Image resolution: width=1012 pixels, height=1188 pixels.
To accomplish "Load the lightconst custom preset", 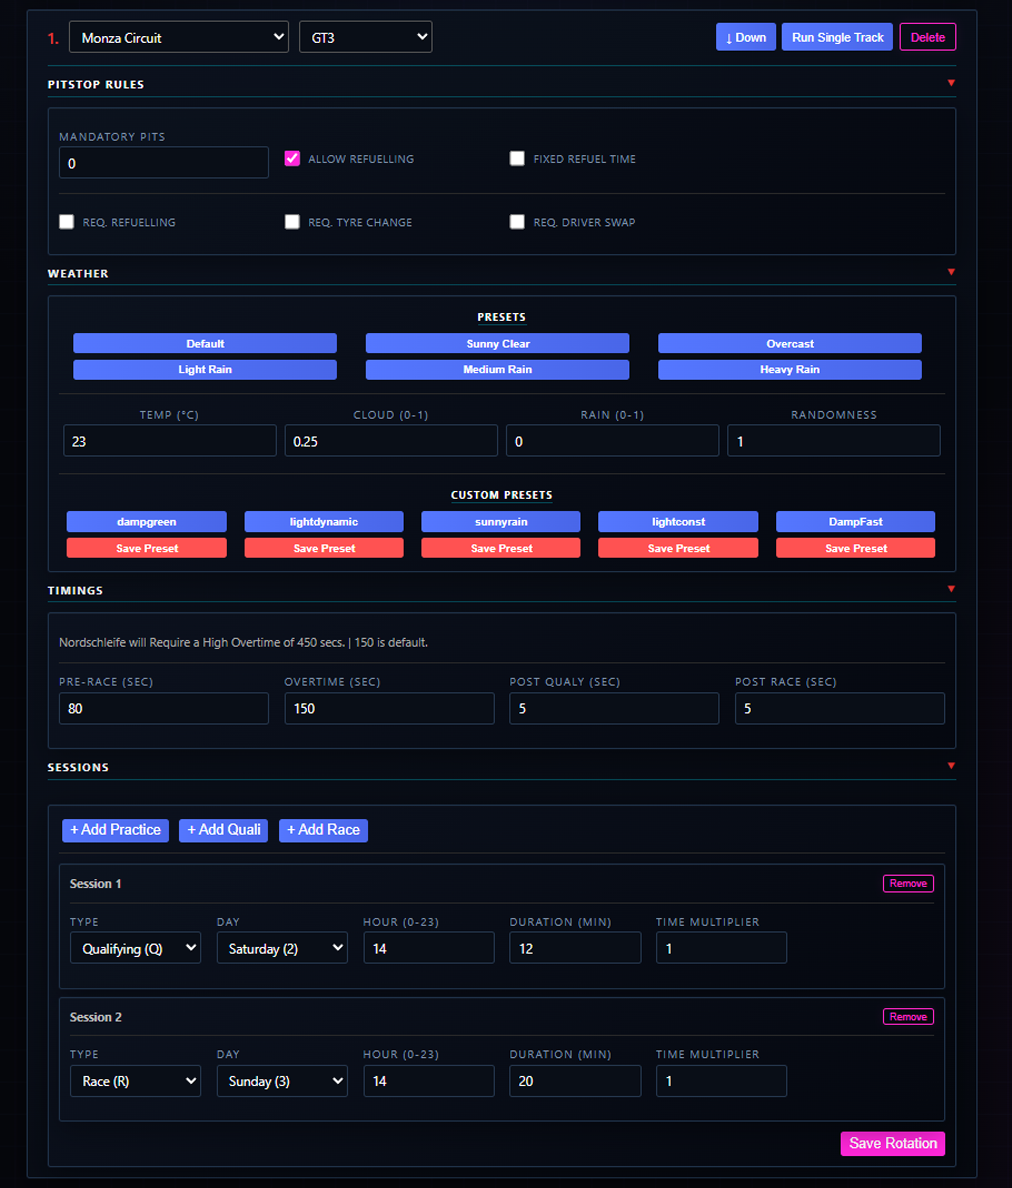I will pyautogui.click(x=679, y=522).
